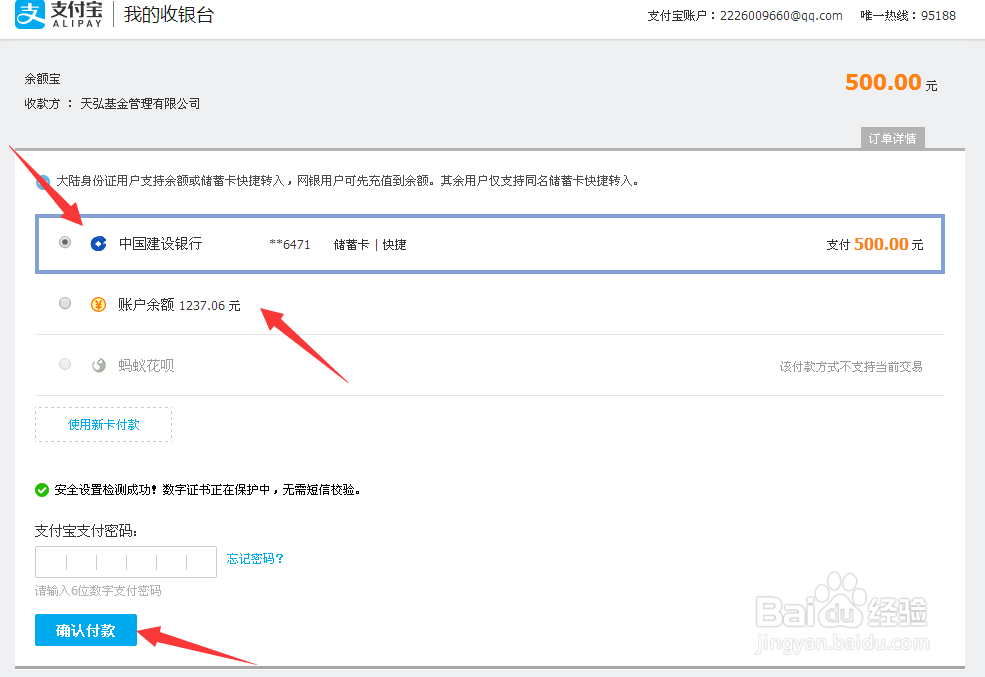Screen dimensions: 985x677
Task: Click the yellow yuan icon beside 账户余额
Action: 98,304
